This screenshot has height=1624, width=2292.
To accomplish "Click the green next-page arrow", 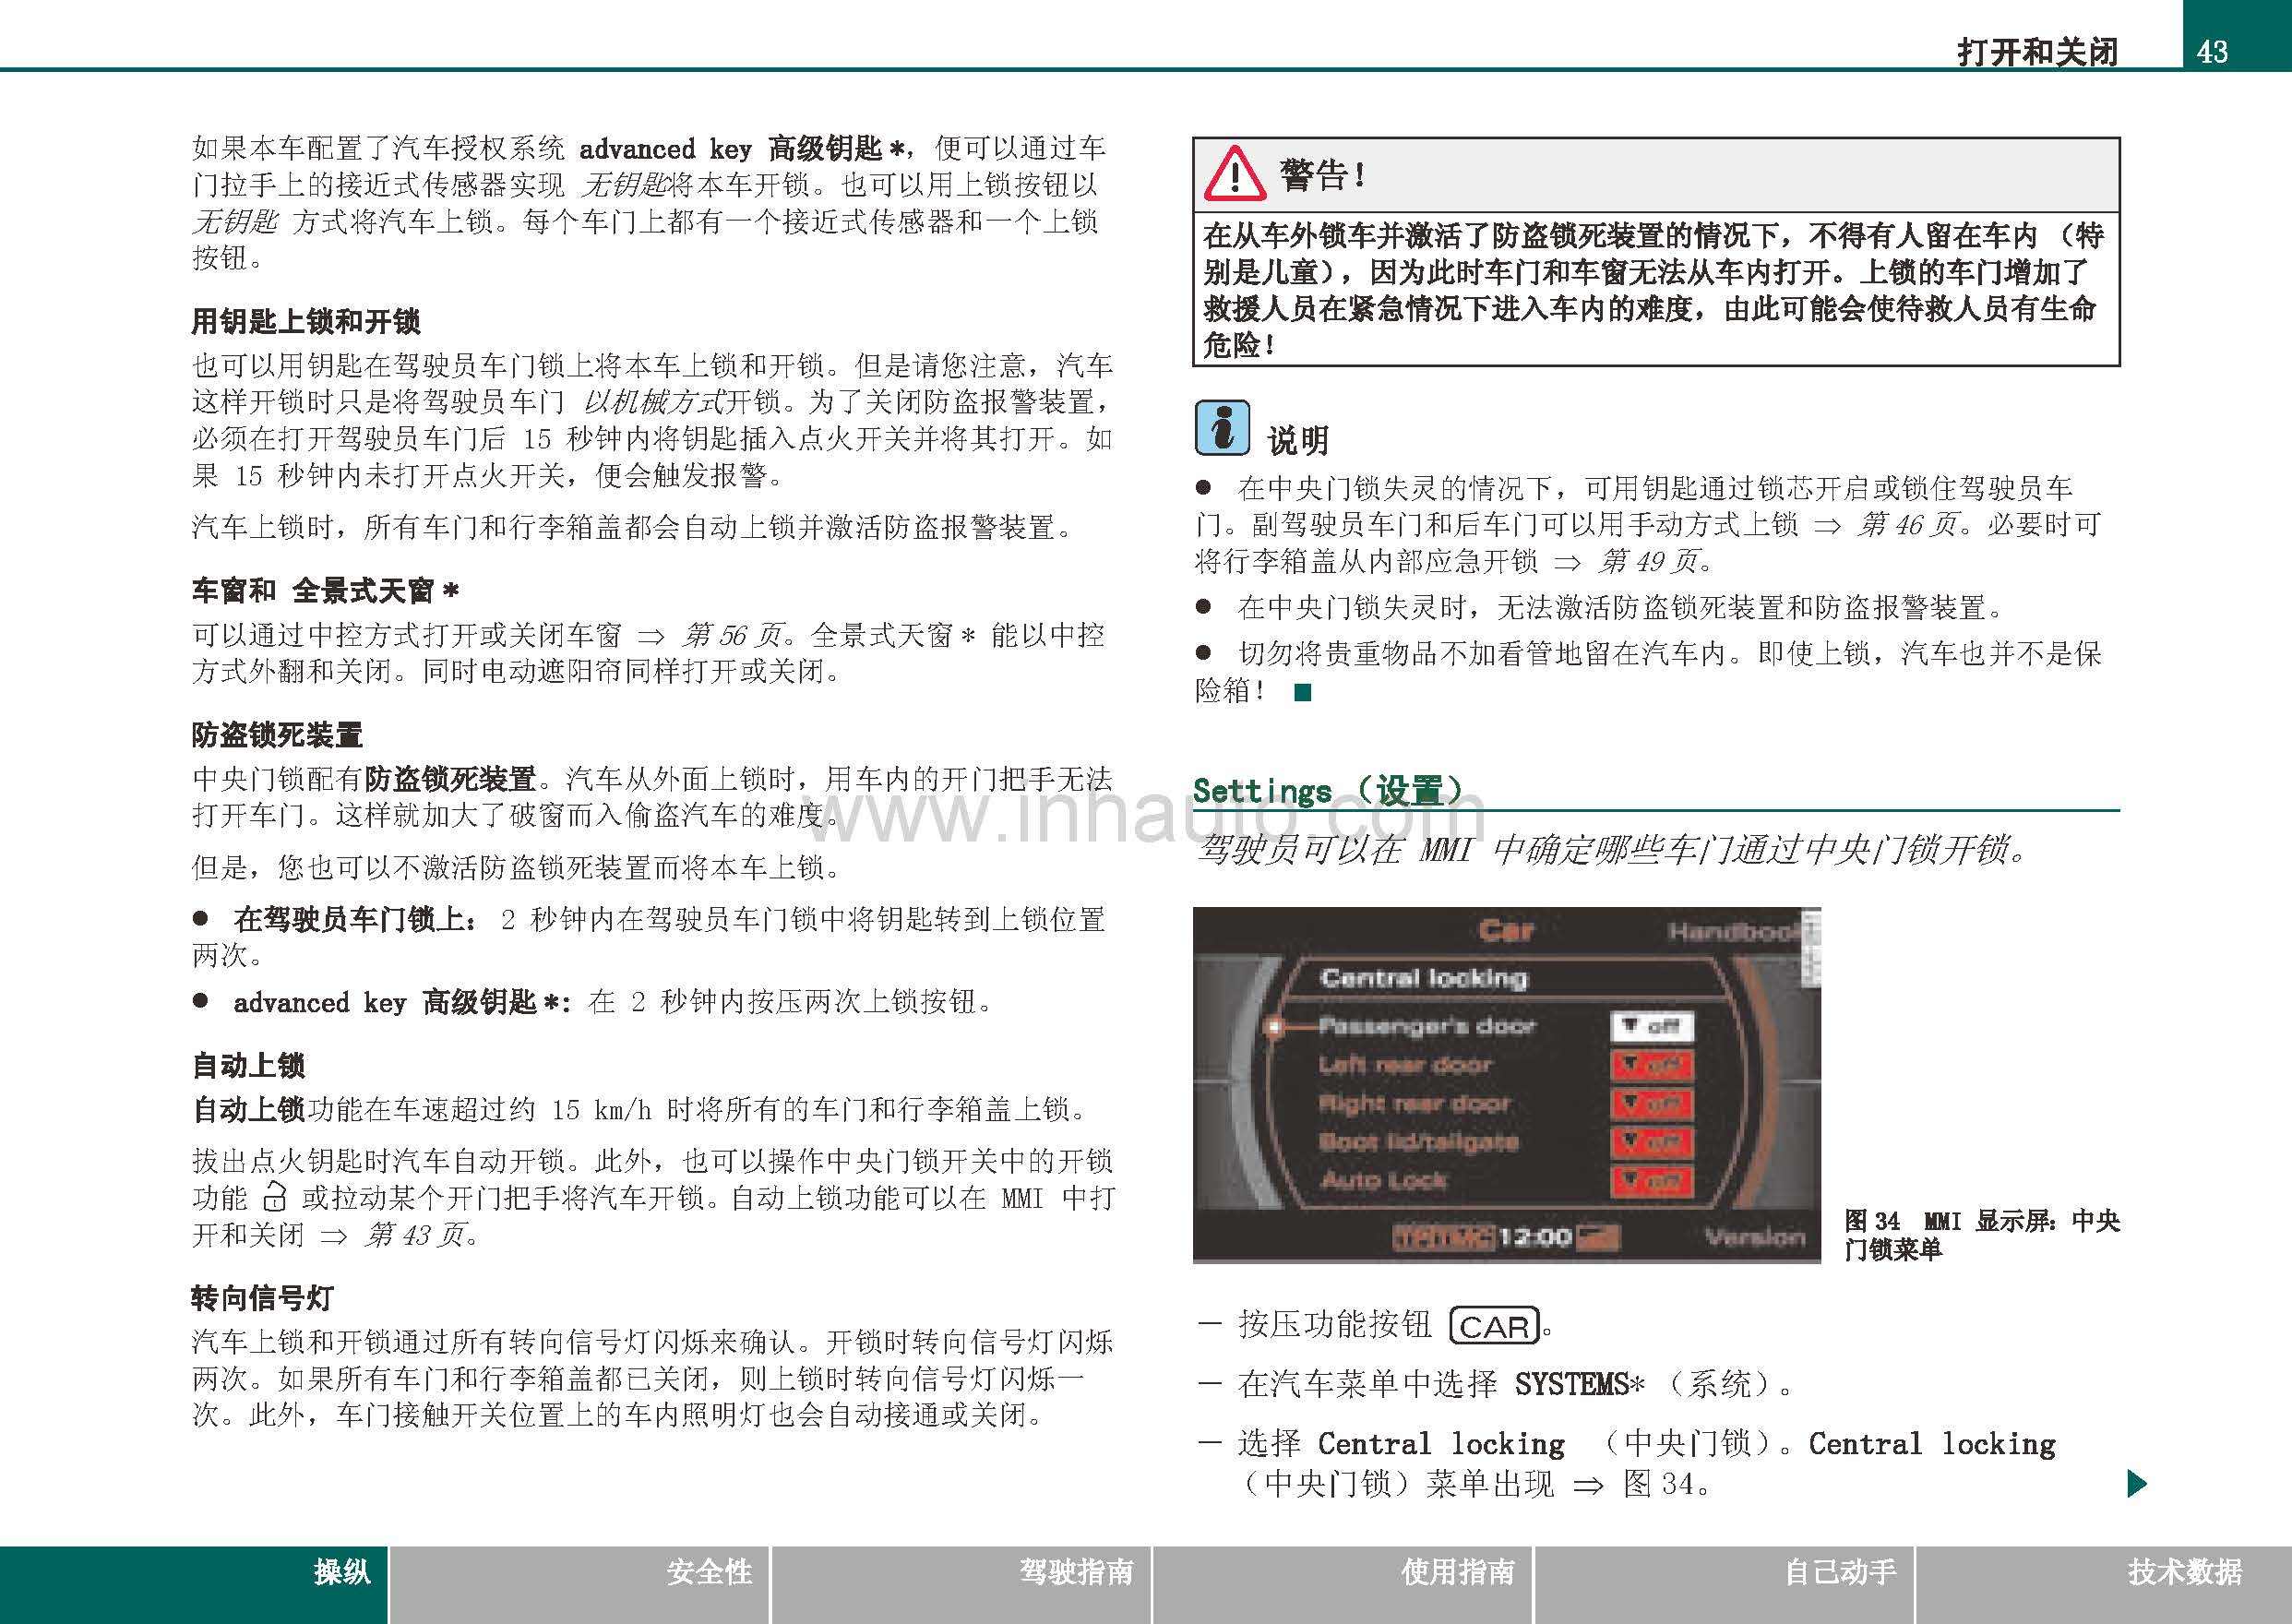I will pos(2137,1483).
